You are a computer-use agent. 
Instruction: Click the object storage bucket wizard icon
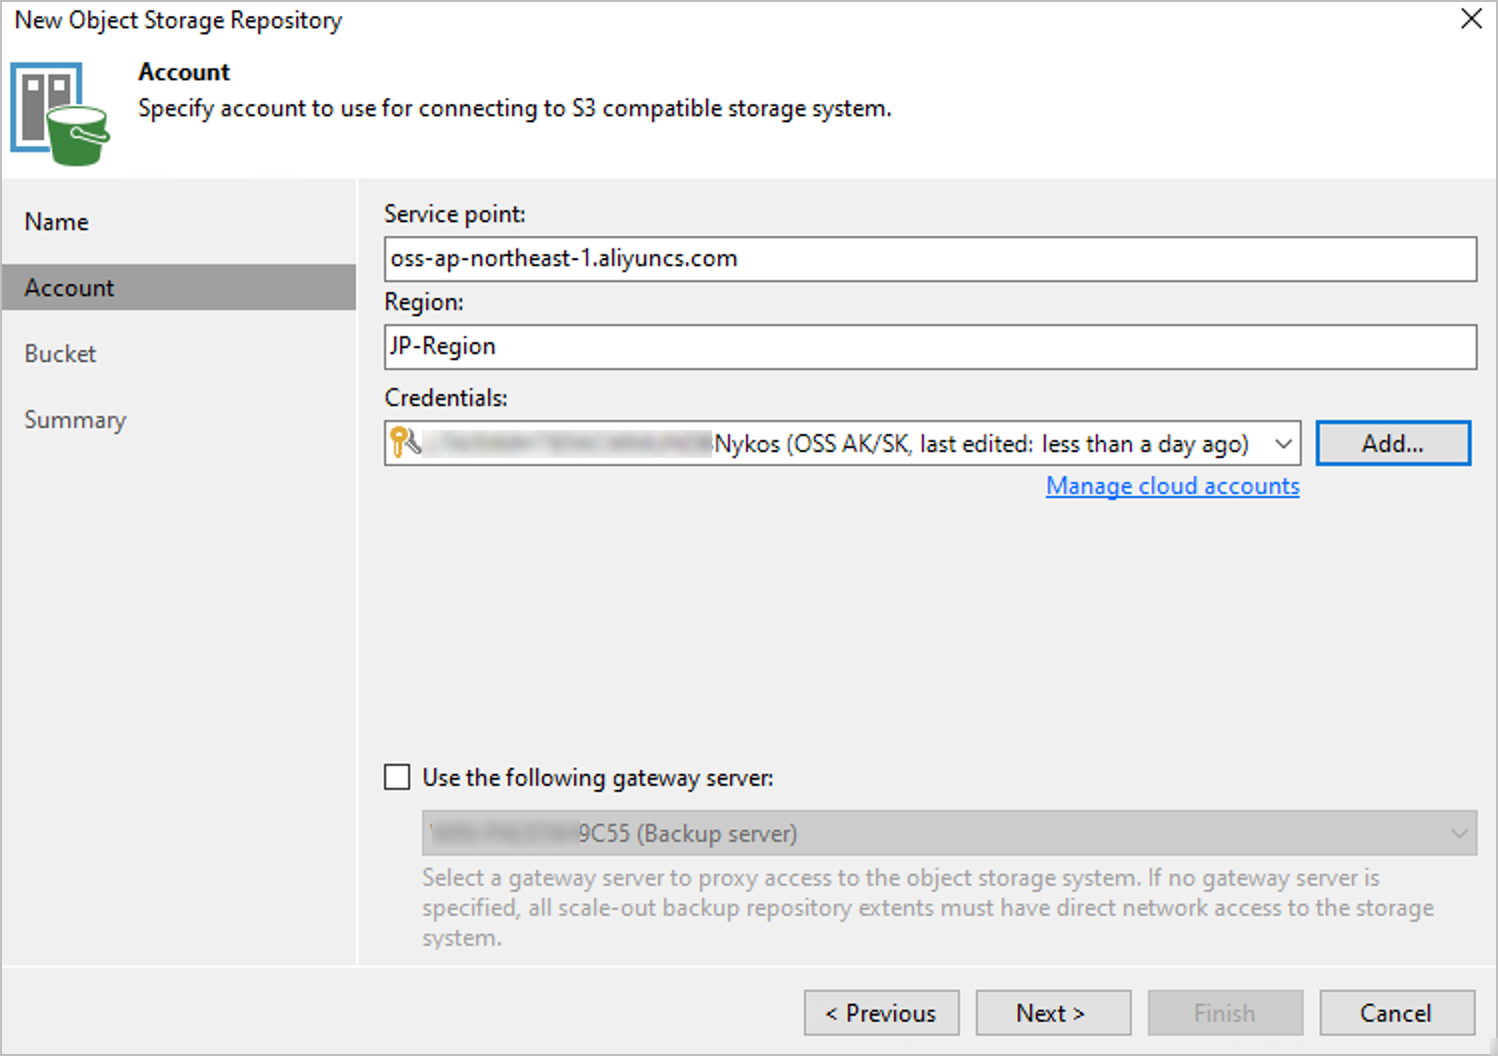(x=59, y=113)
